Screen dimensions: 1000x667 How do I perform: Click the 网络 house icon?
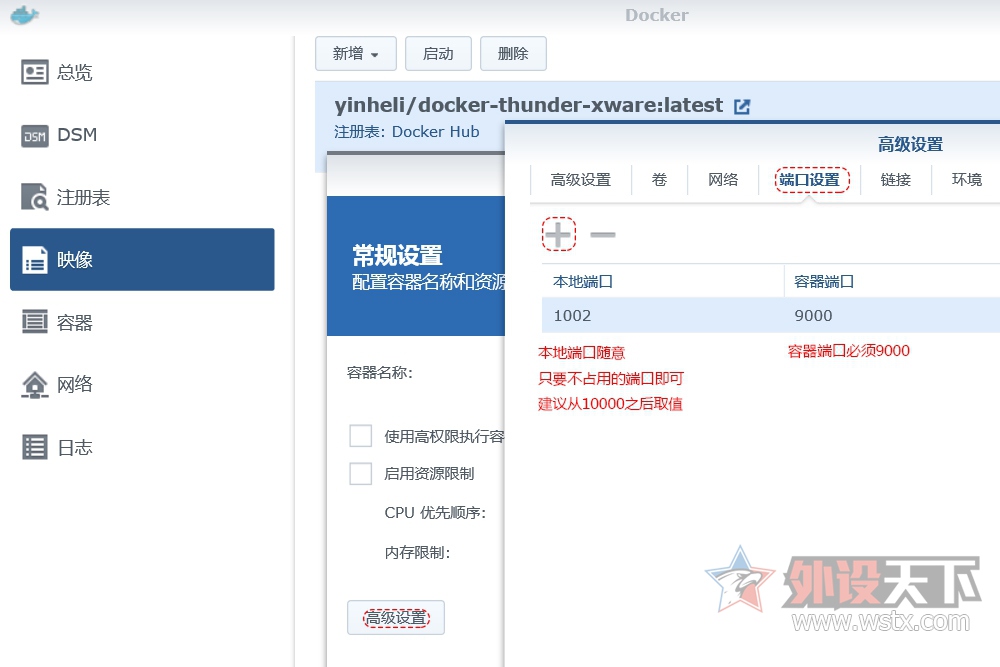point(34,385)
